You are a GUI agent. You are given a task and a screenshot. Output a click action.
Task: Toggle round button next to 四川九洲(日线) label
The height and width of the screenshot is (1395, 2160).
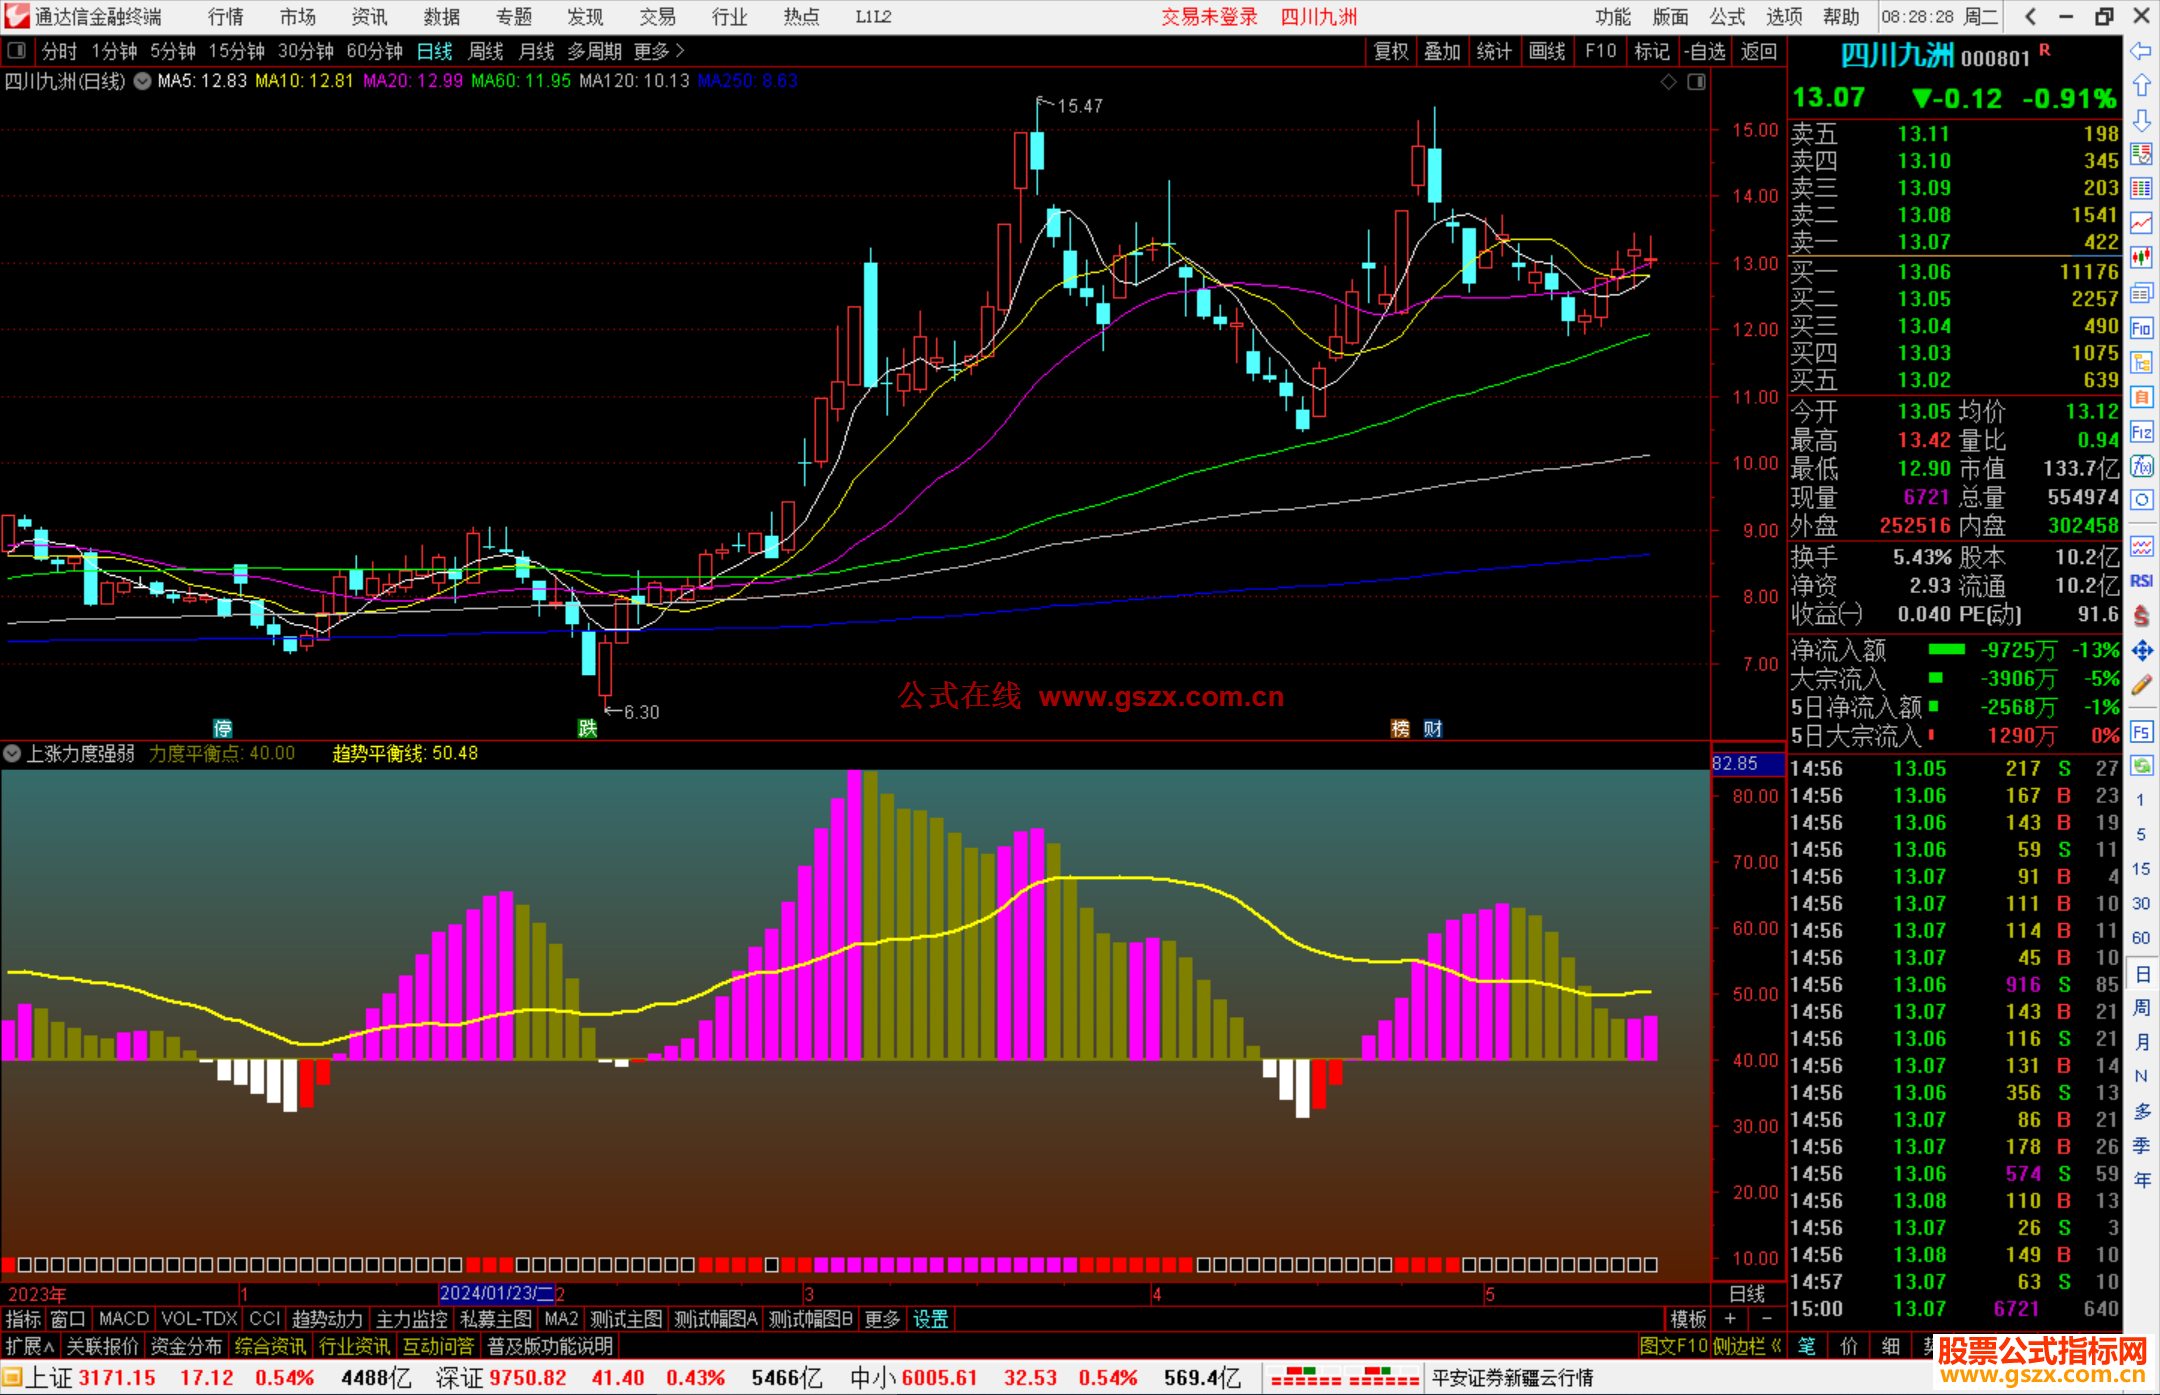(x=143, y=81)
